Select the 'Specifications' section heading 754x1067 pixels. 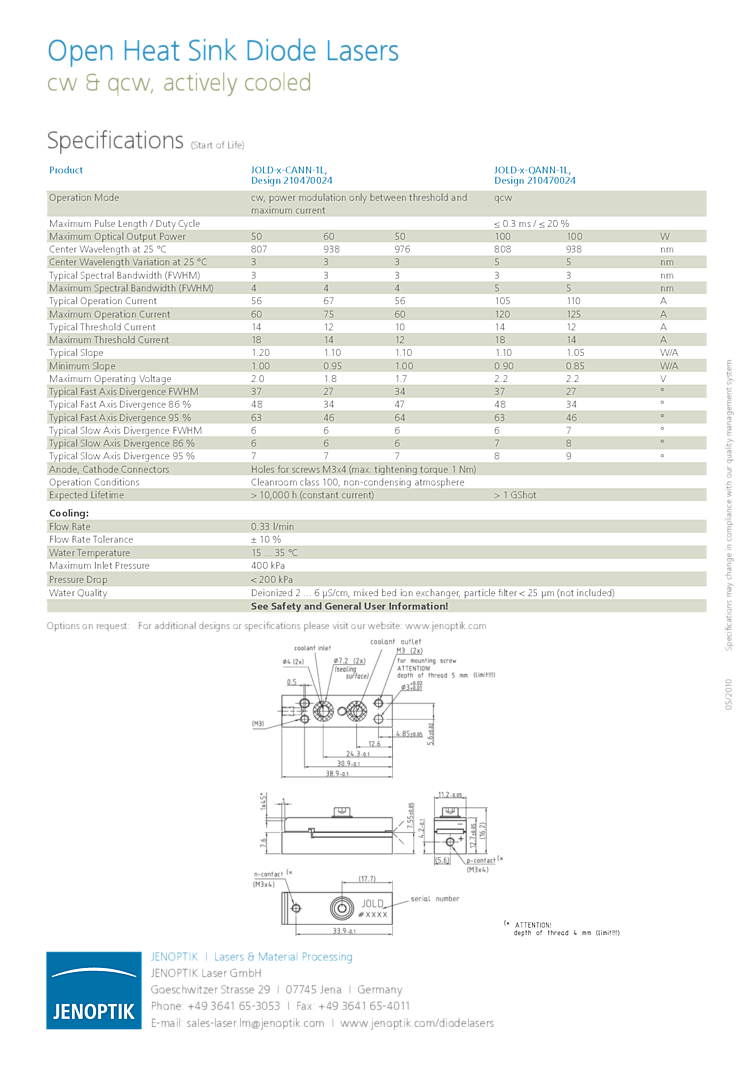tap(115, 141)
